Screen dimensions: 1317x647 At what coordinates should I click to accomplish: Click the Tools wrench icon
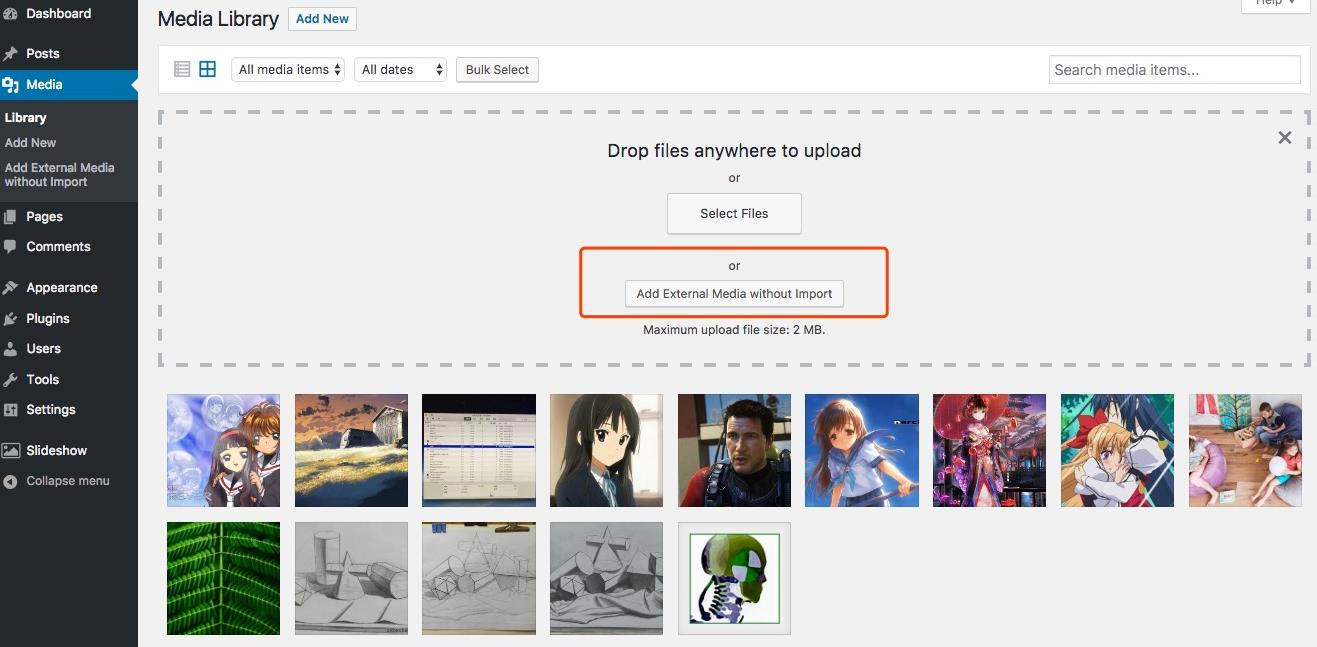pyautogui.click(x=11, y=380)
